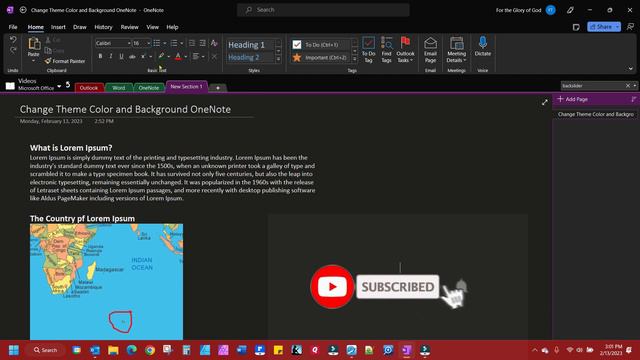Click the user account avatar
The width and height of the screenshot is (640, 360).
551,10
